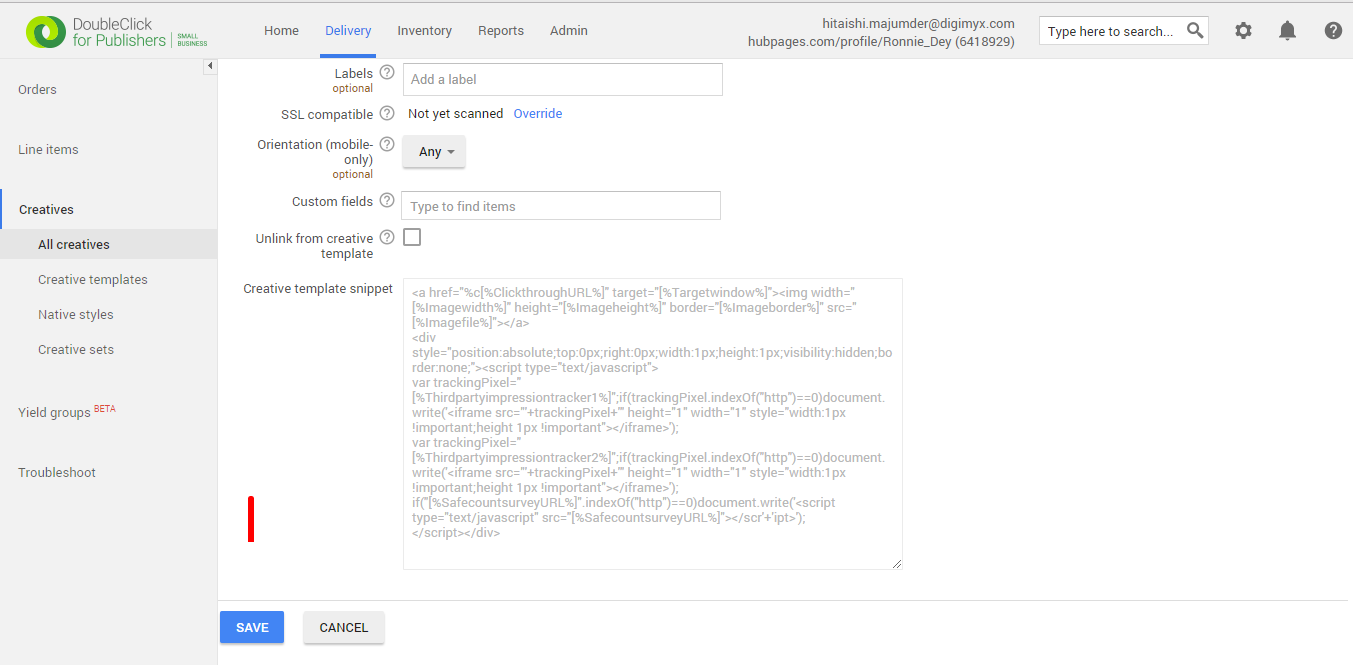
Task: Click the Add a label input field
Action: click(x=562, y=79)
